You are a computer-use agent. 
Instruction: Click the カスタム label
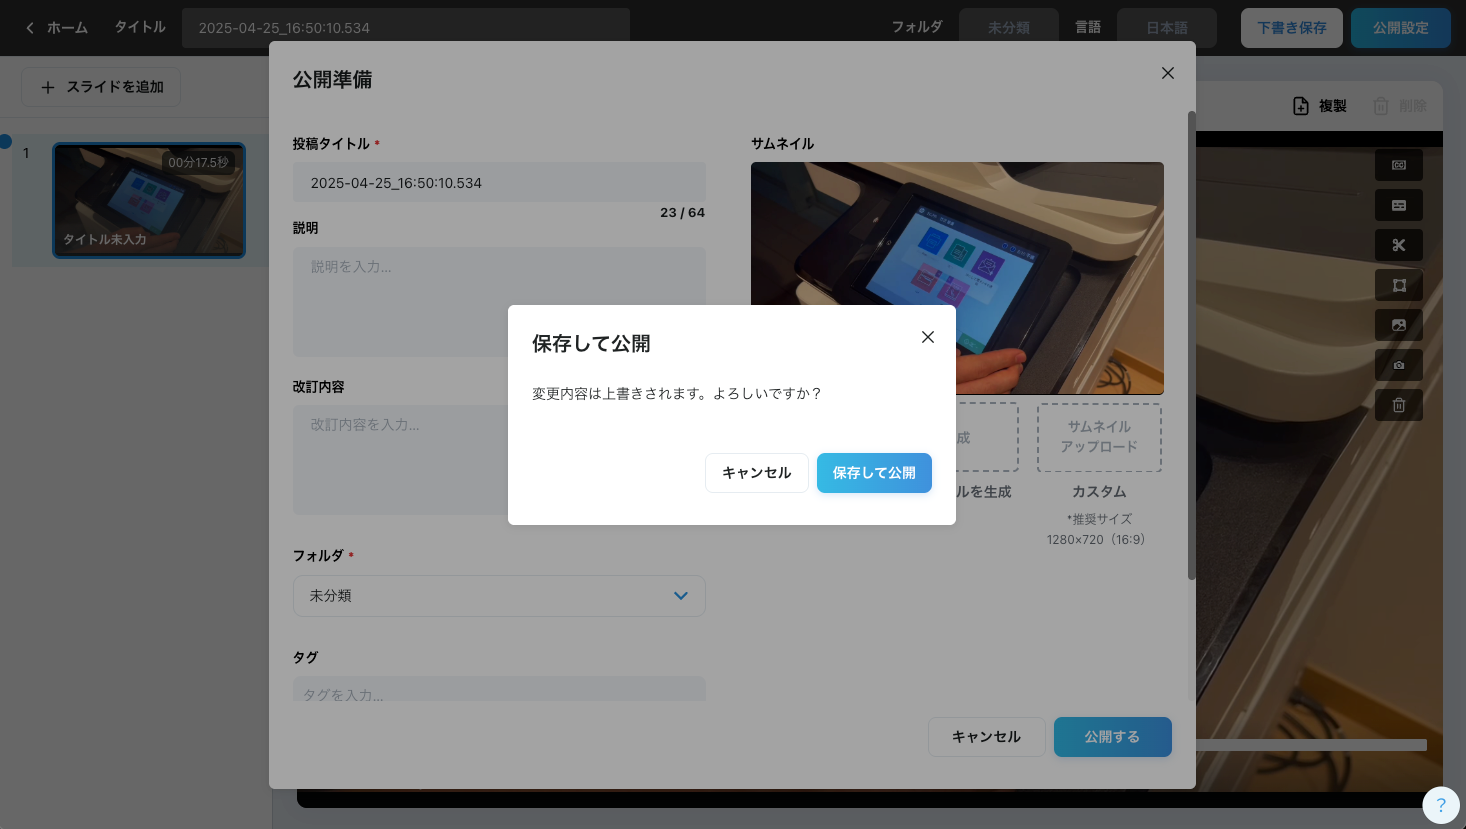[1099, 492]
